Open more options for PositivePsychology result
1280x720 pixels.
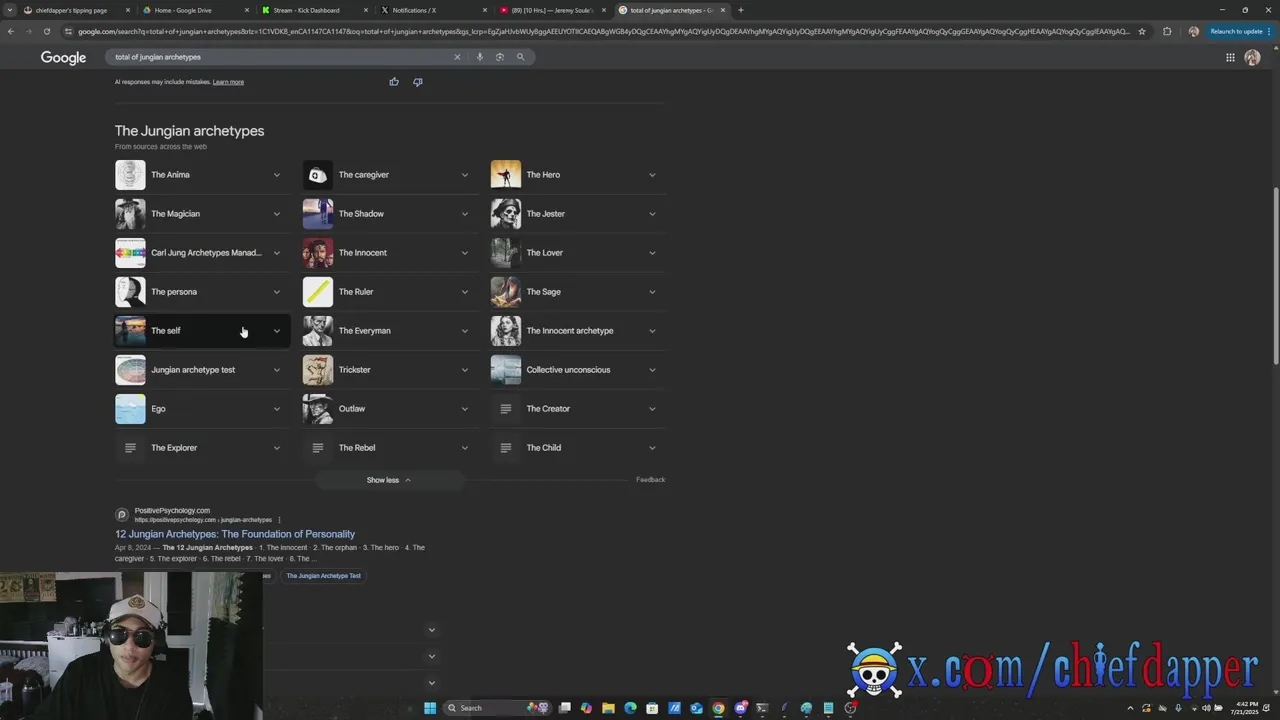[x=279, y=520]
